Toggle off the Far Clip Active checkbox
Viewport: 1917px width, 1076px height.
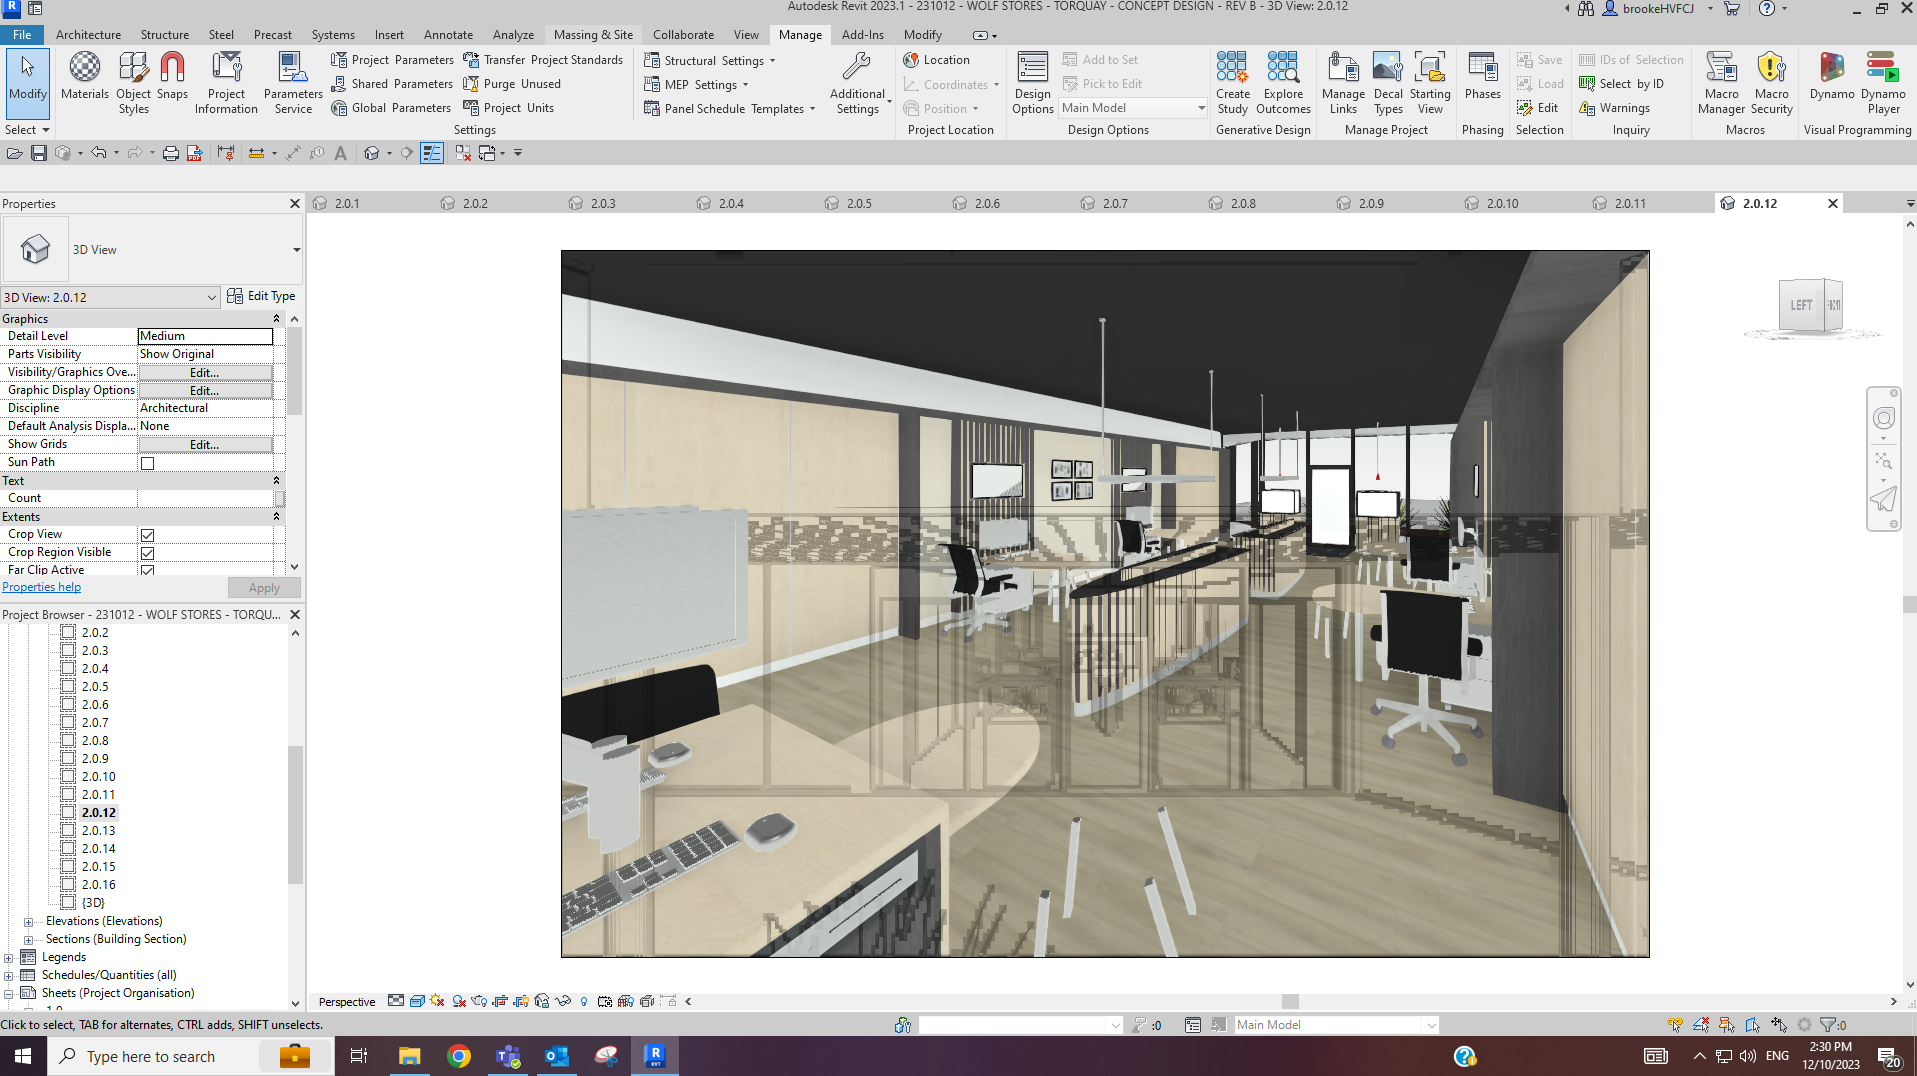tap(147, 569)
